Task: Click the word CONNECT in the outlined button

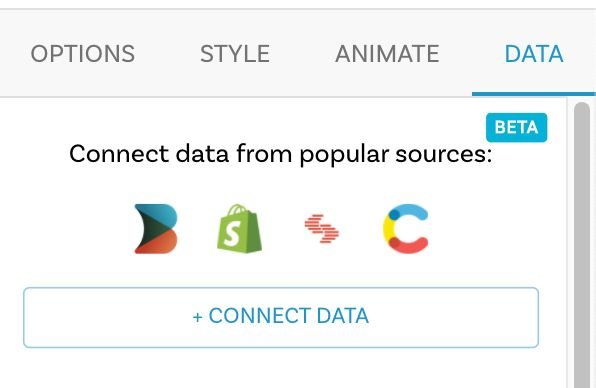Action: (260, 316)
